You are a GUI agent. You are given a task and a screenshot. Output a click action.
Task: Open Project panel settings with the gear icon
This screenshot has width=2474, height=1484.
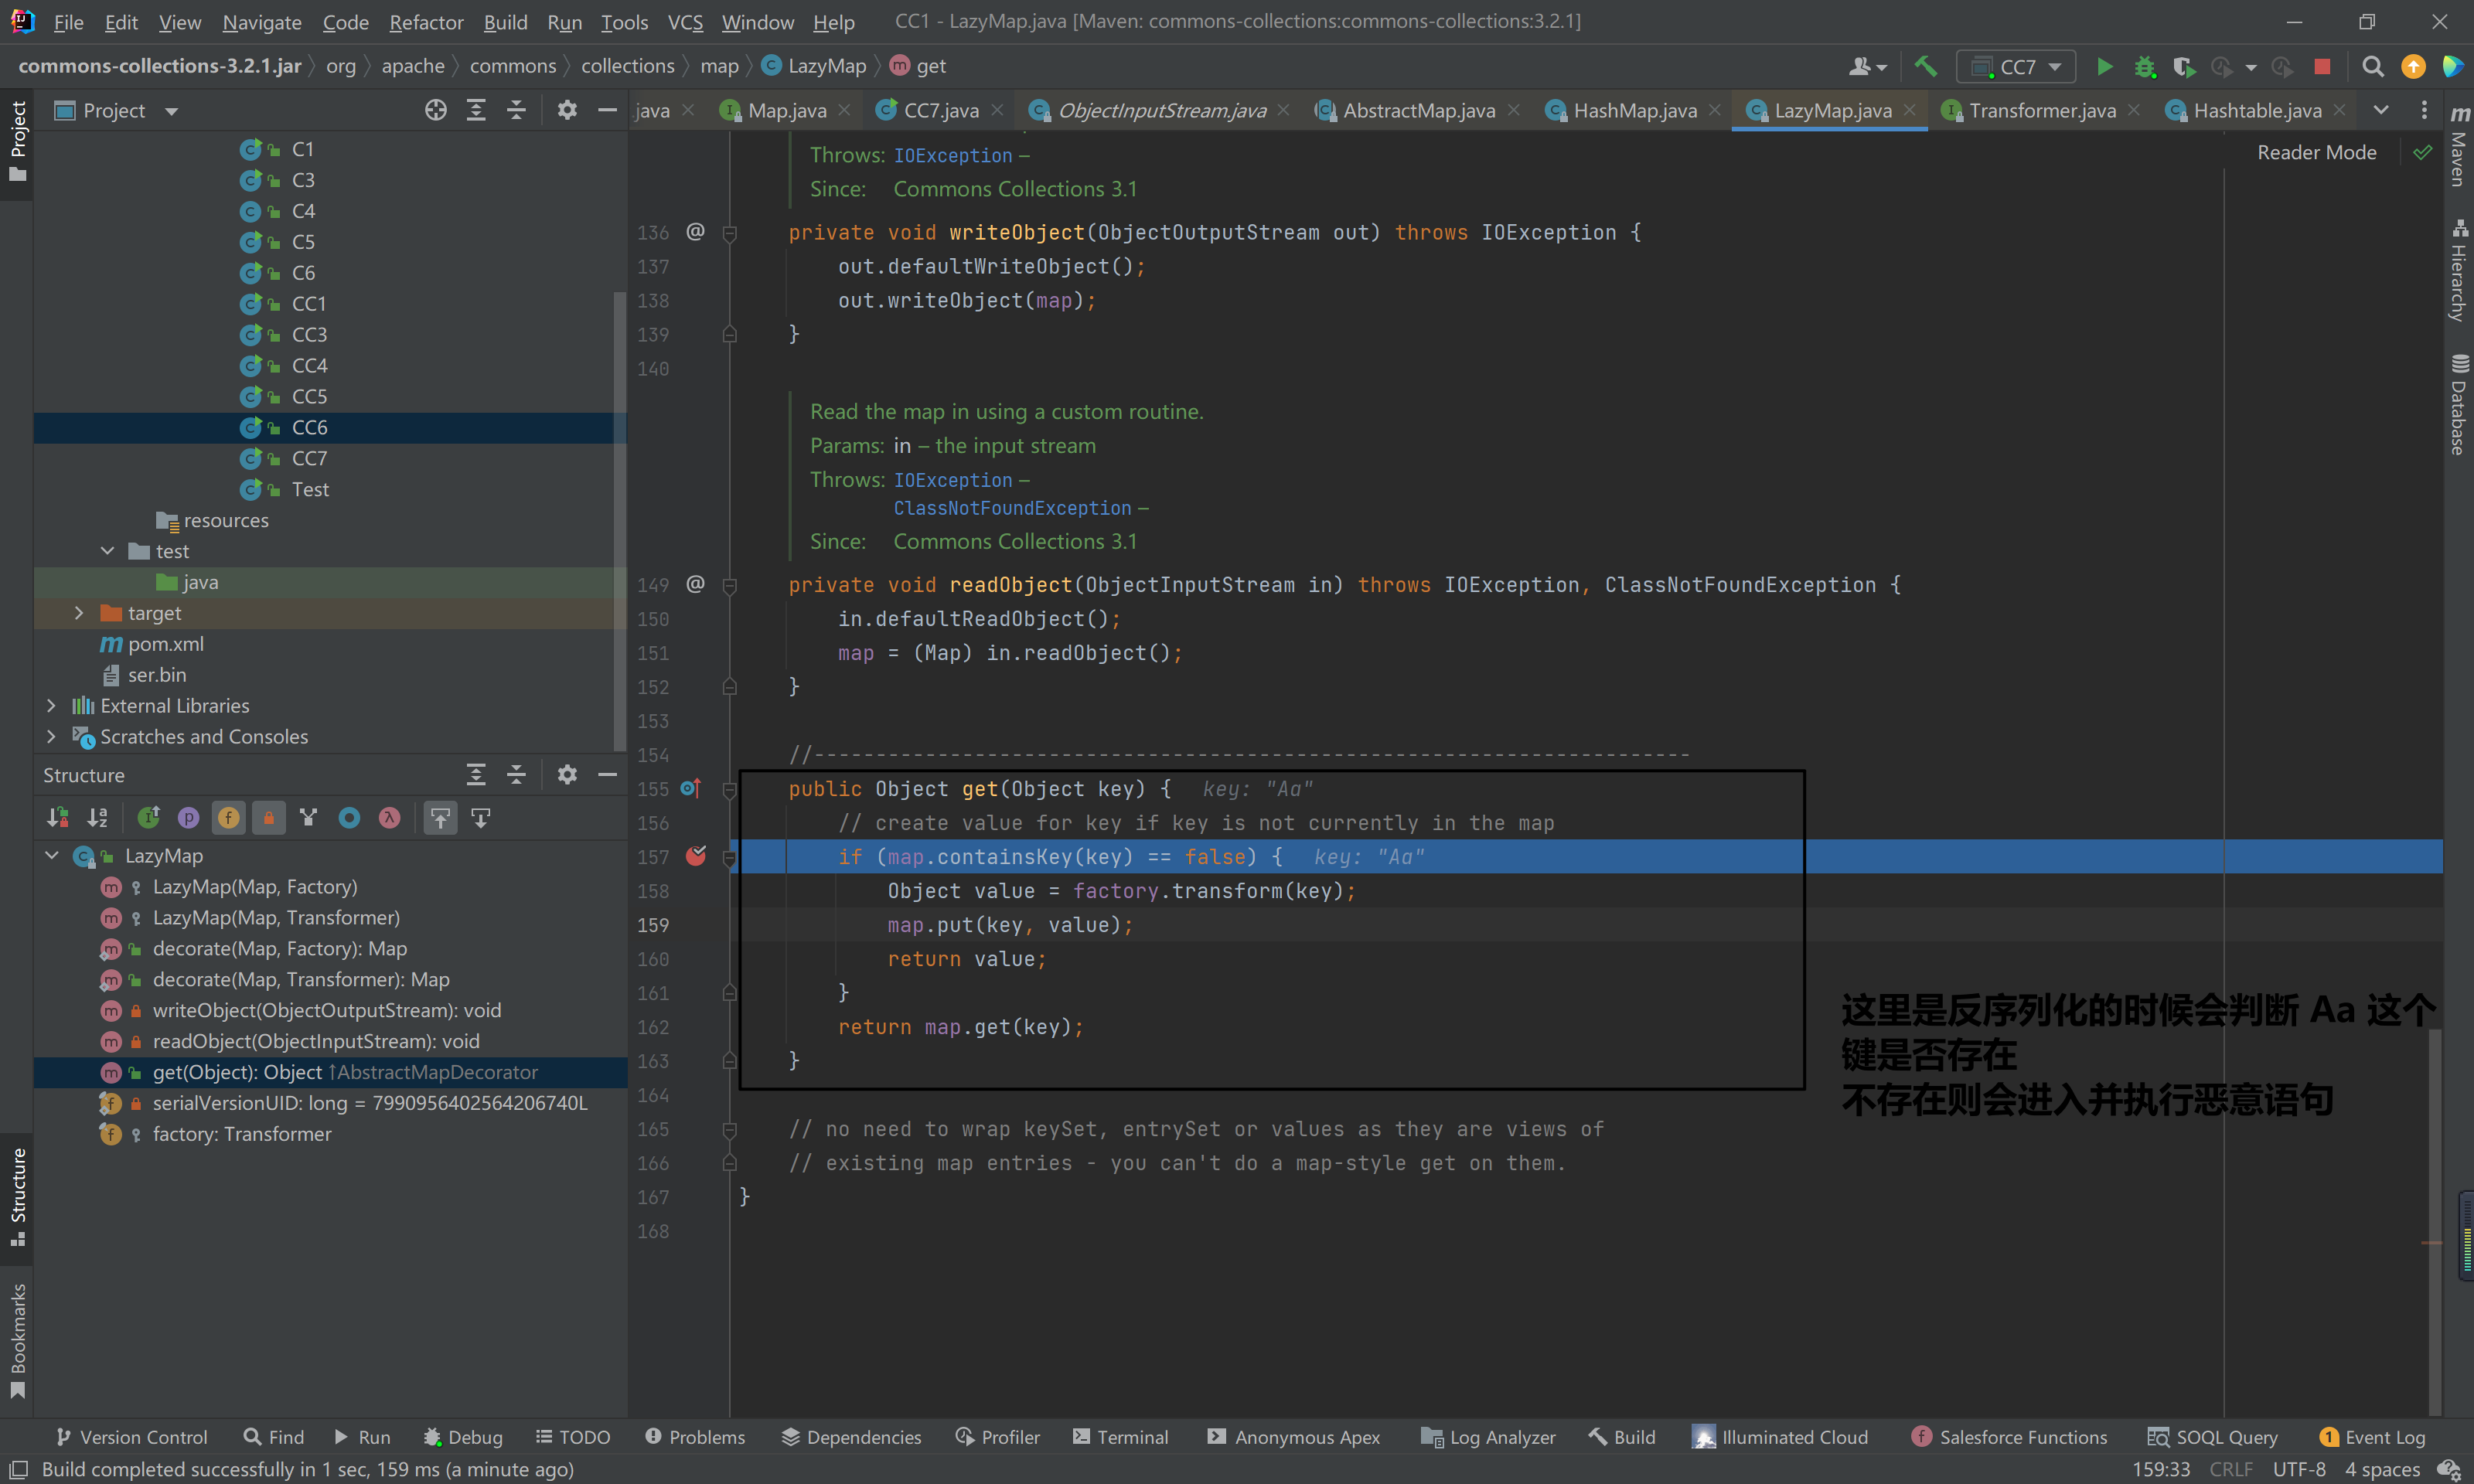point(567,110)
